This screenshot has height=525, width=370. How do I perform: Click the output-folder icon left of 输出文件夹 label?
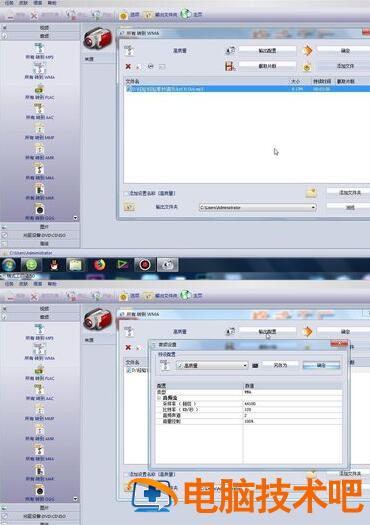[x=129, y=207]
